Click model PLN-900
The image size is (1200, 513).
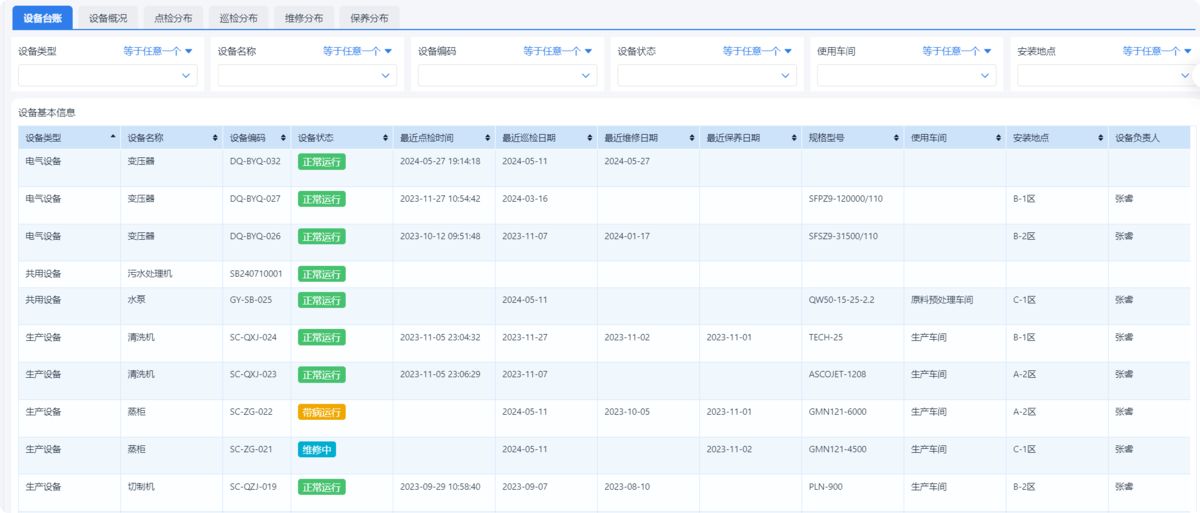(825, 486)
